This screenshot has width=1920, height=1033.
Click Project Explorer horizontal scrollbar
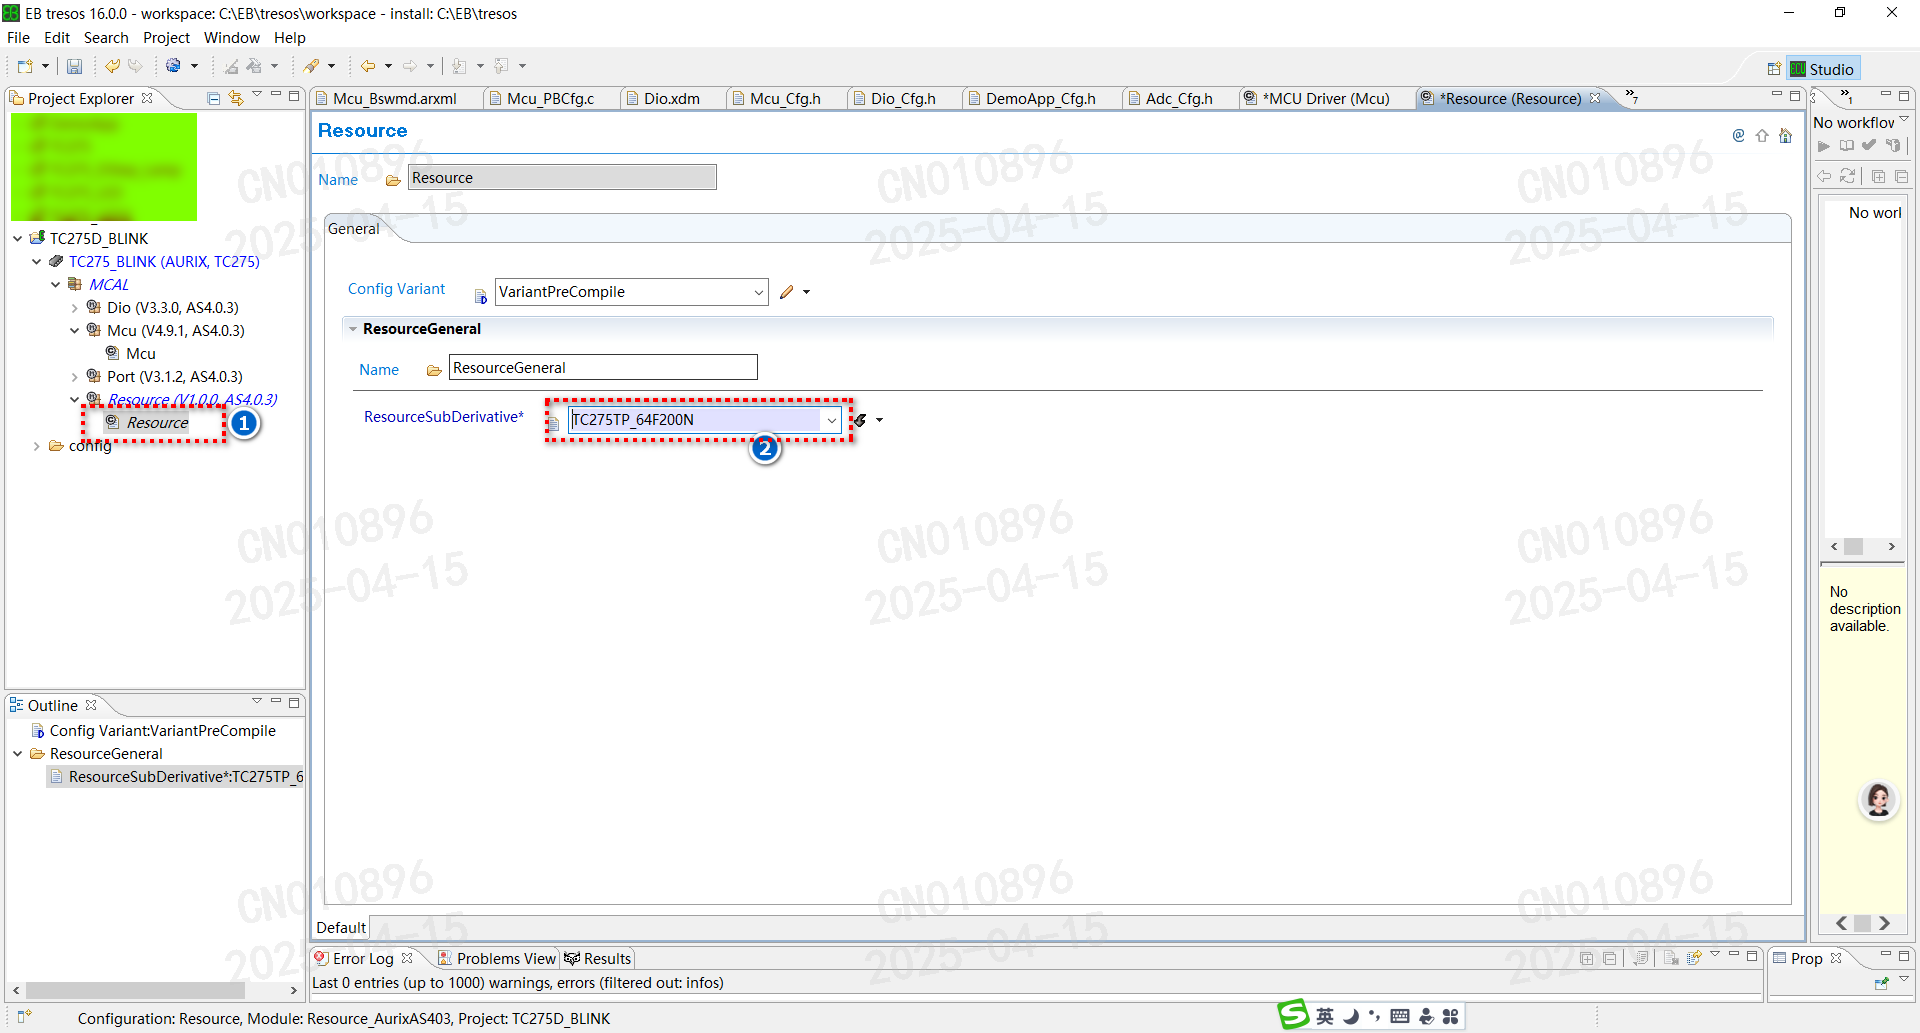coord(155,990)
